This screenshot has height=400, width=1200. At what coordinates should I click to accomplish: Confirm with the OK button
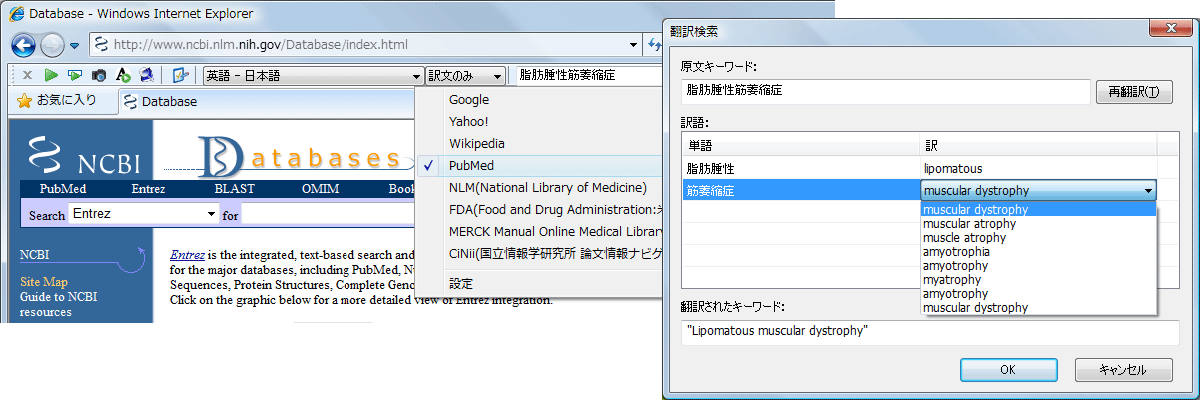[x=1009, y=369]
